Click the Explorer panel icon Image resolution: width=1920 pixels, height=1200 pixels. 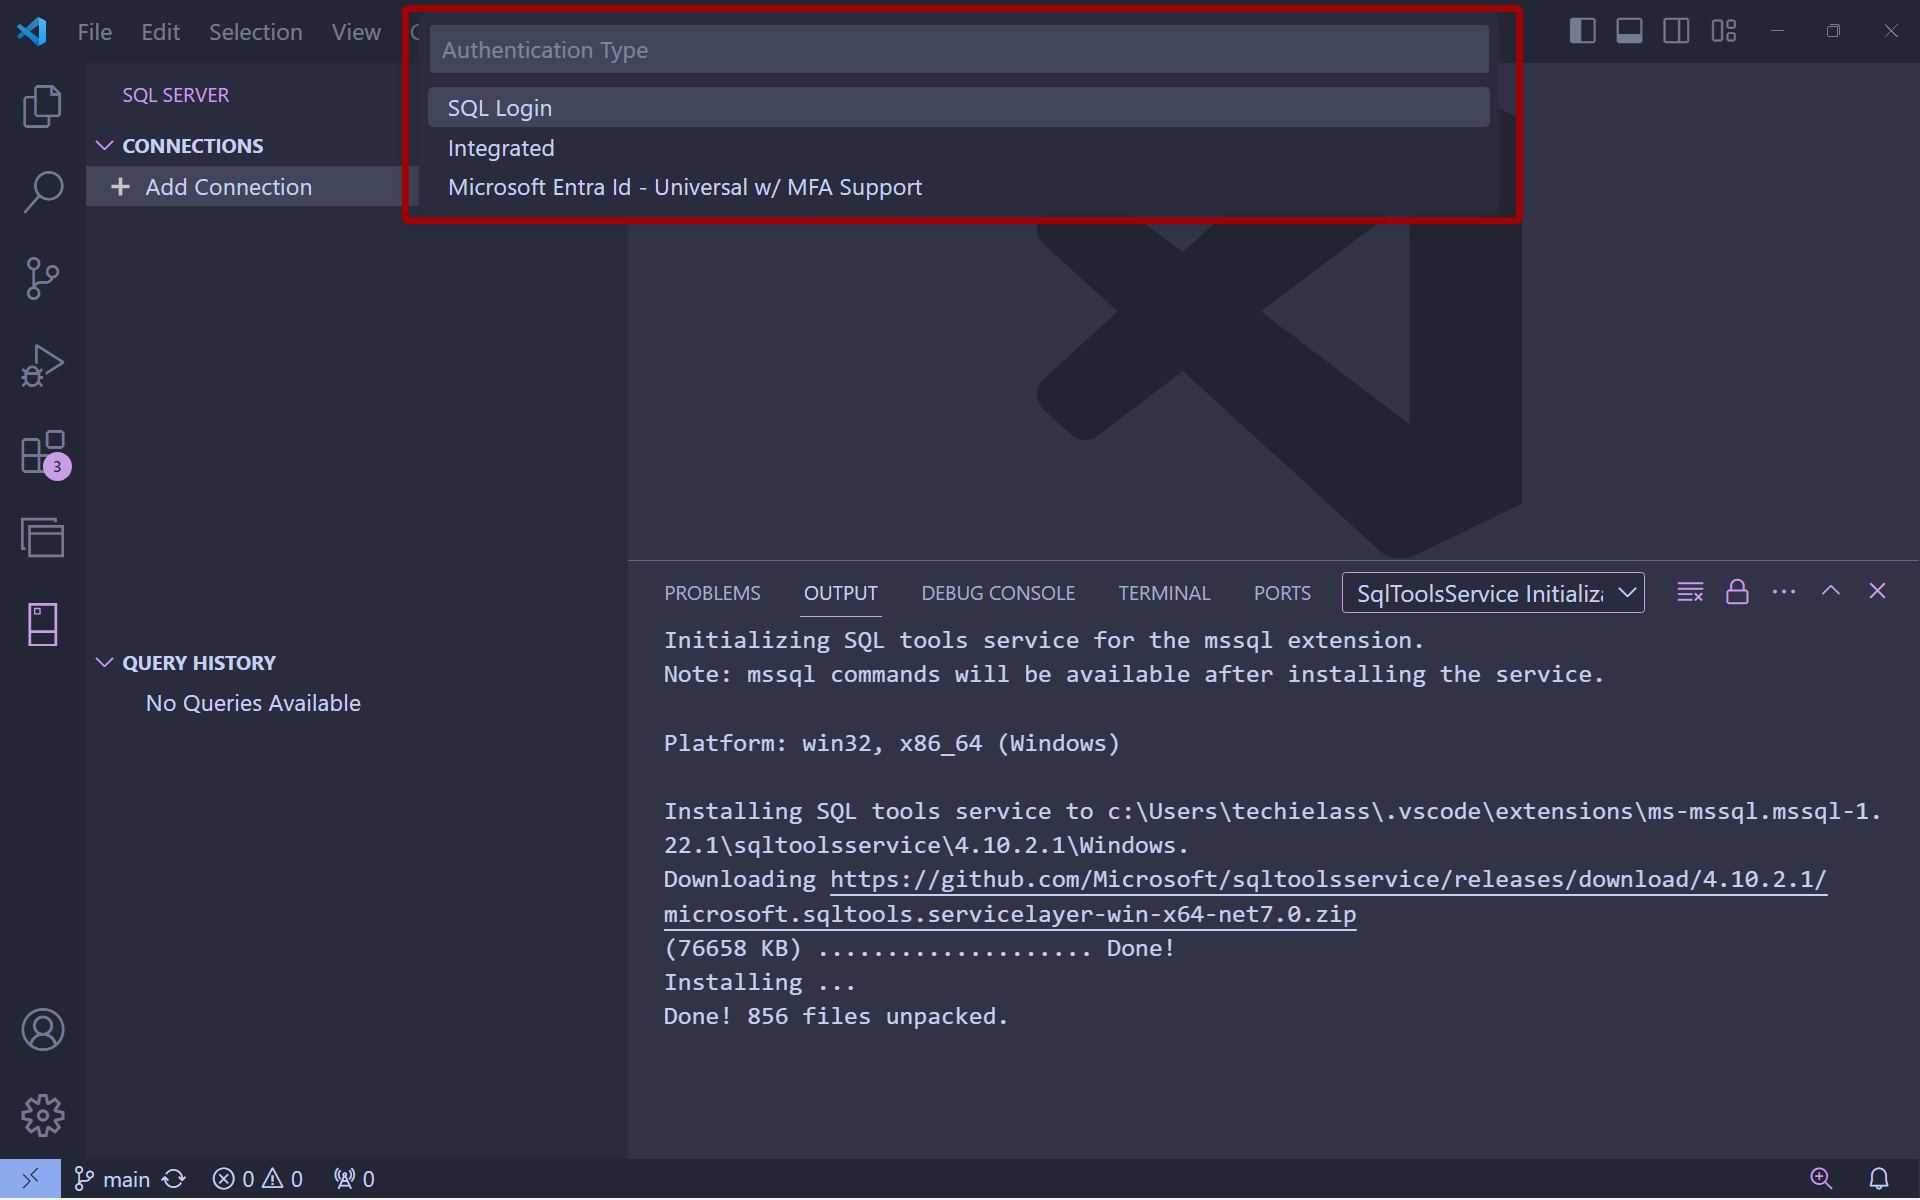click(x=40, y=102)
